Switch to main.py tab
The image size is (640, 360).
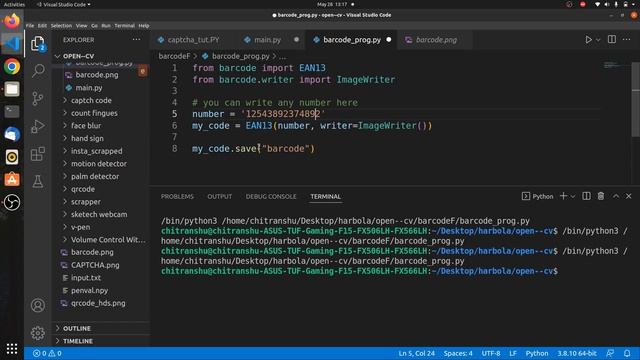click(x=268, y=40)
